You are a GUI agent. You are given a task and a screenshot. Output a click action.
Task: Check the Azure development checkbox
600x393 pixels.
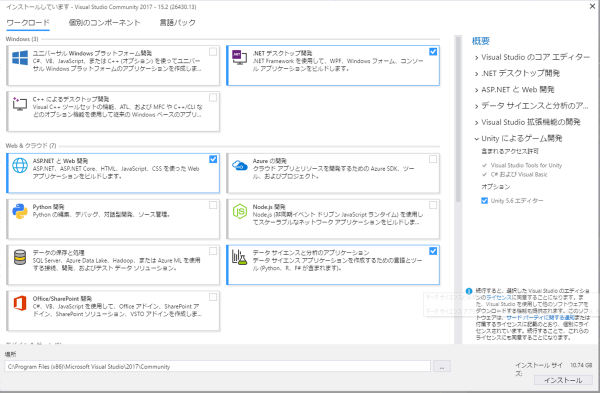pos(433,159)
